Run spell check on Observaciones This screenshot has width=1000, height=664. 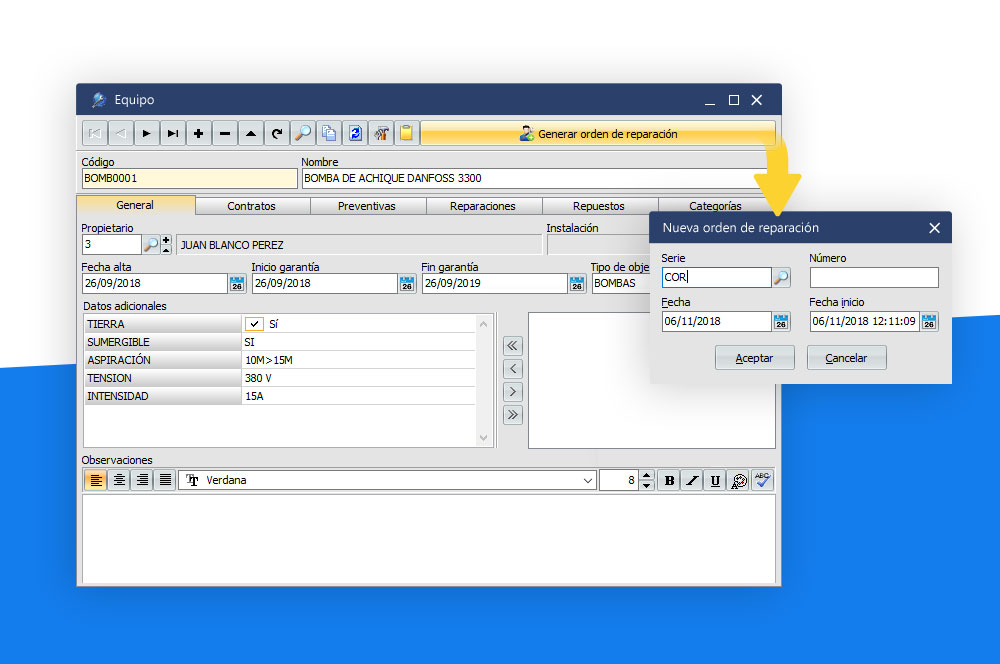[x=763, y=480]
